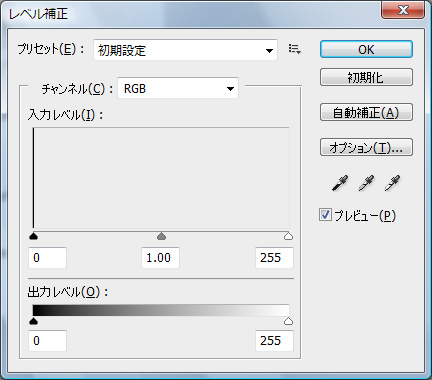Open the プリセット dropdown showing 初期設定
Screen dimensions: 432x380
point(185,50)
